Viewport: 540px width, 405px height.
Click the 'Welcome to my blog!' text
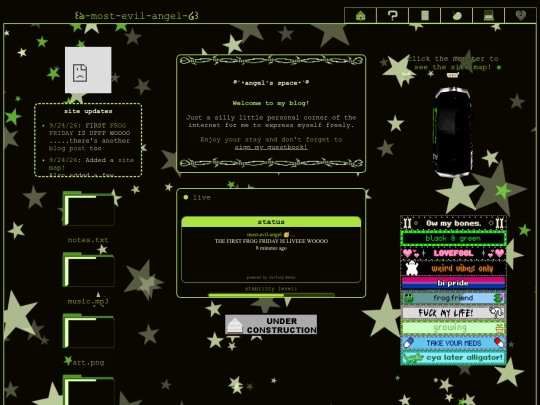pos(271,103)
